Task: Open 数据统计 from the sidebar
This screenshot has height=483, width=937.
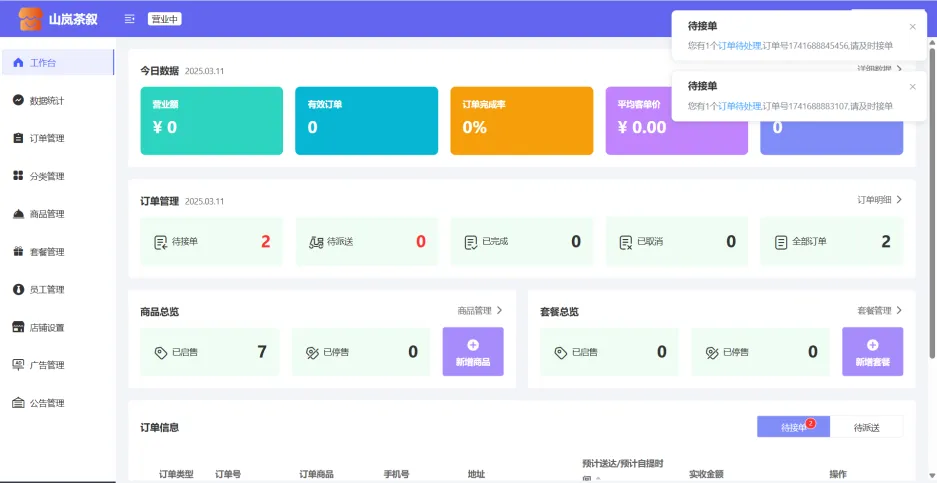Action: [x=46, y=101]
